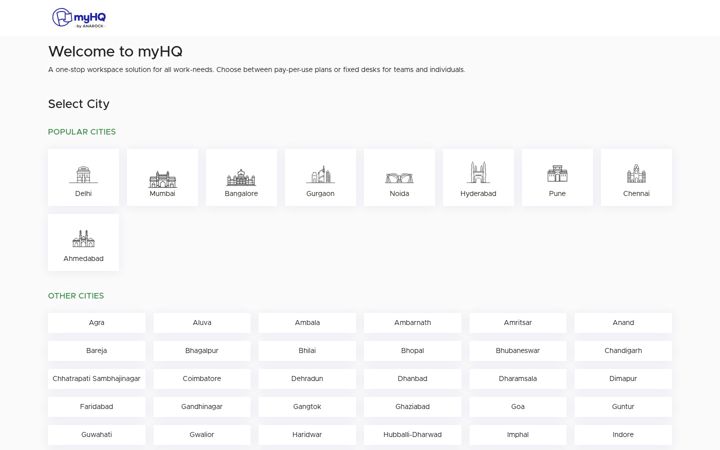Choose Bhilai city
Viewport: 720px width, 450px height.
307,351
